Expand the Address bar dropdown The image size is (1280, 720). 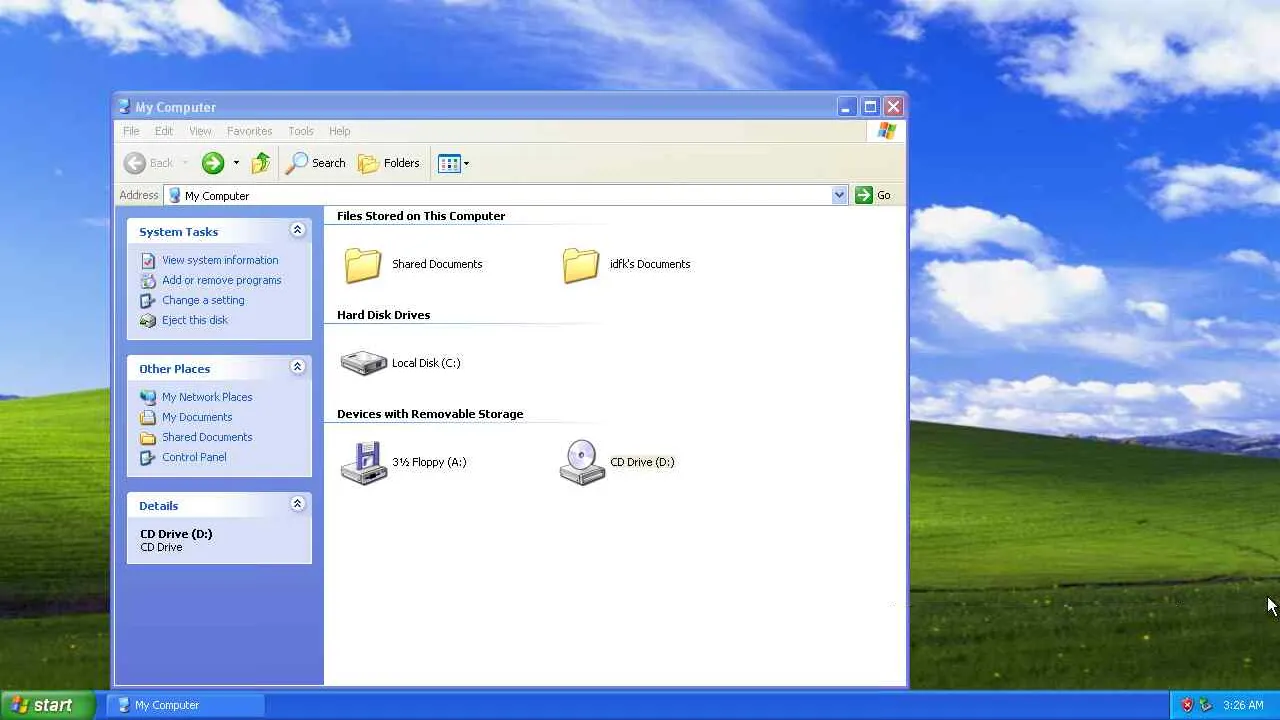click(839, 195)
